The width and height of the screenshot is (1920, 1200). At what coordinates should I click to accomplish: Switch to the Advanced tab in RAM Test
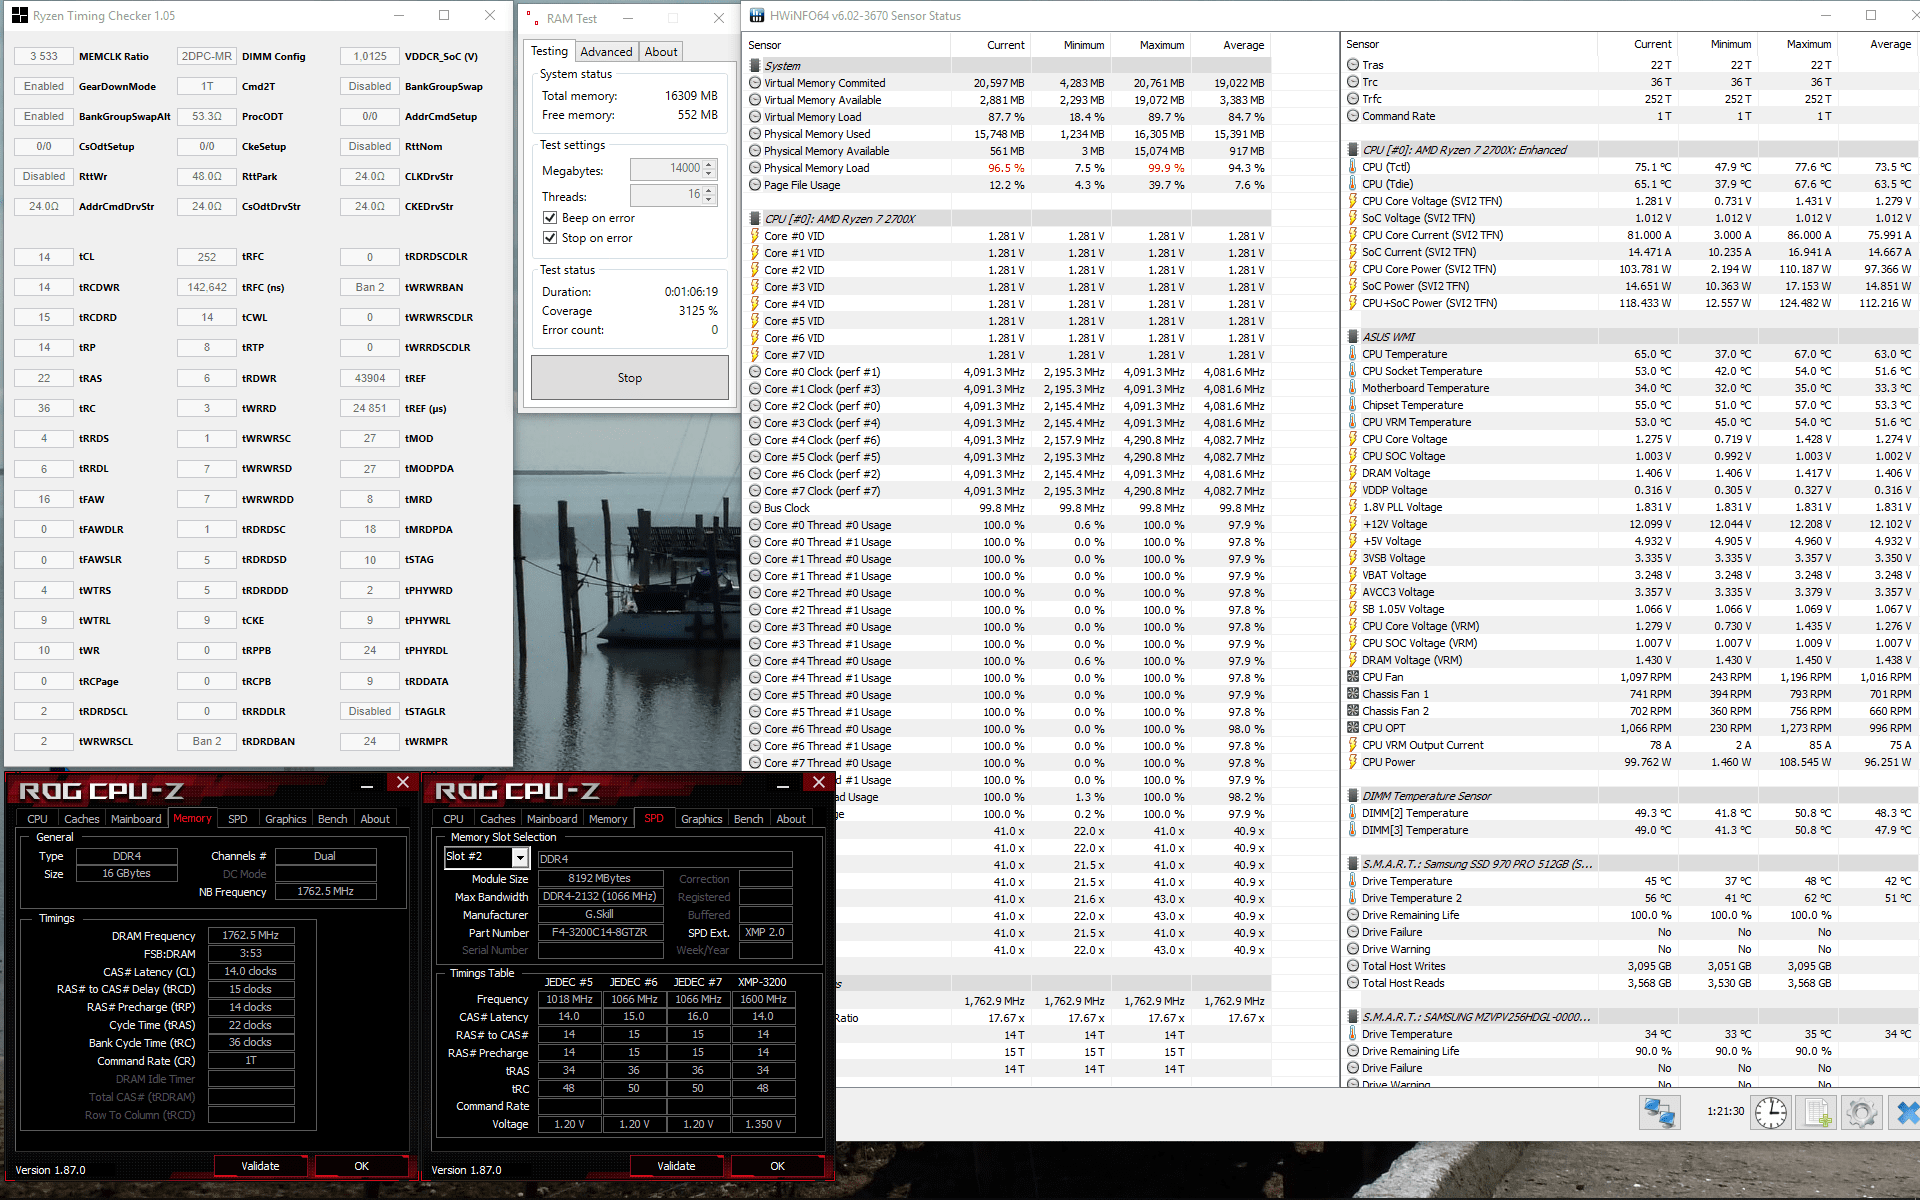pyautogui.click(x=606, y=52)
